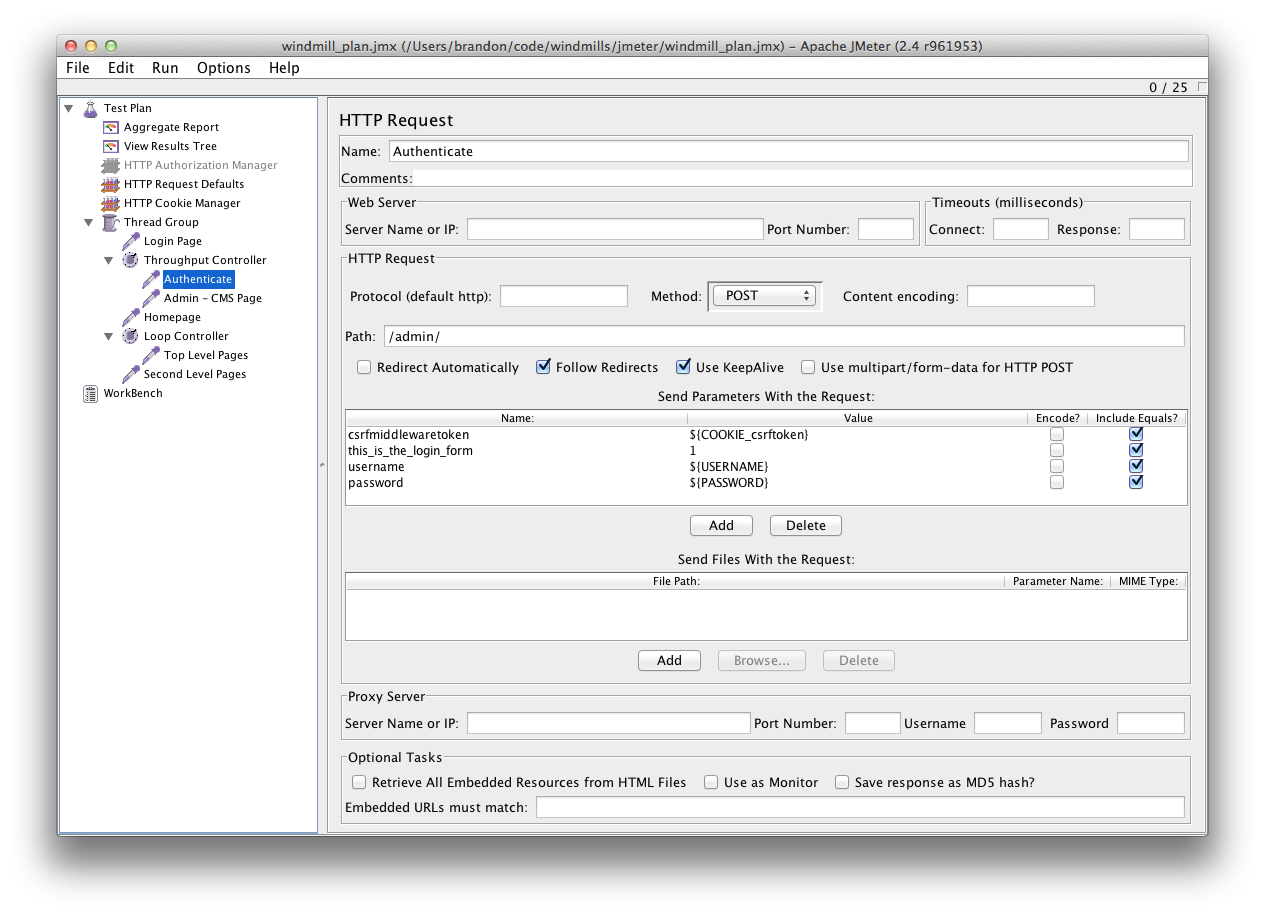Click the Delete button under parameters table

click(x=805, y=525)
